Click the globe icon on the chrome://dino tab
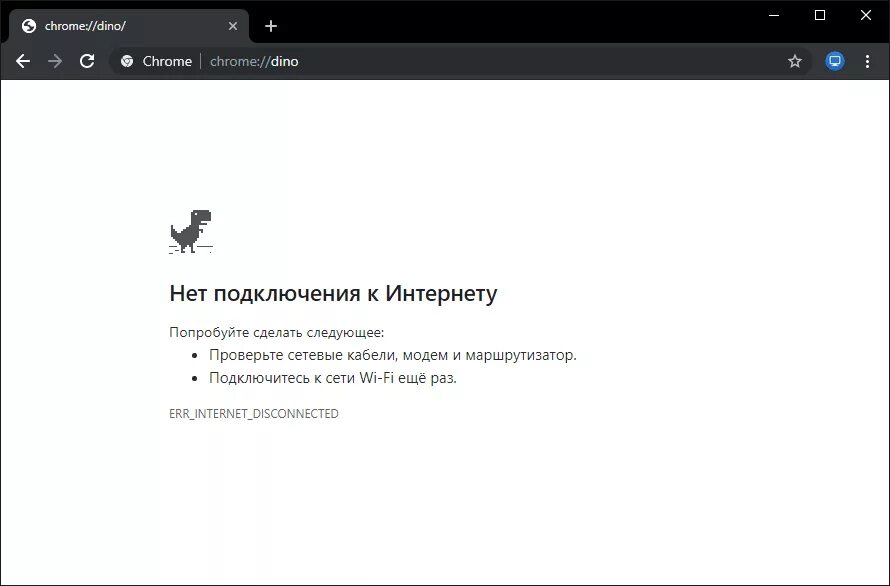 (27, 27)
